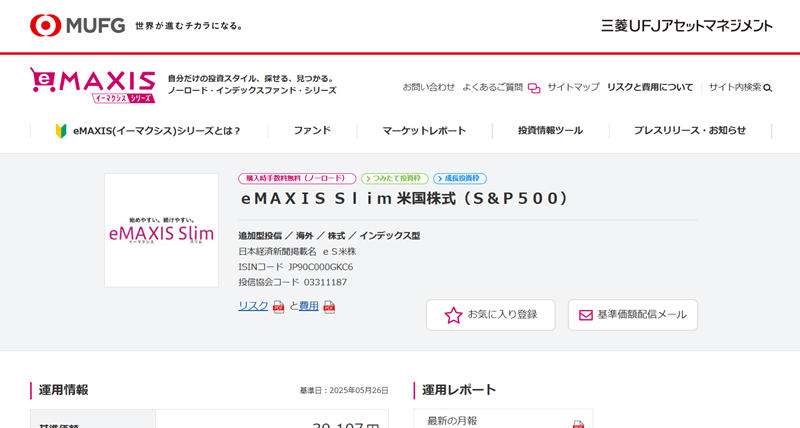Click the fund title eMAXIS Slim 米国株式（S&P500）

(404, 198)
